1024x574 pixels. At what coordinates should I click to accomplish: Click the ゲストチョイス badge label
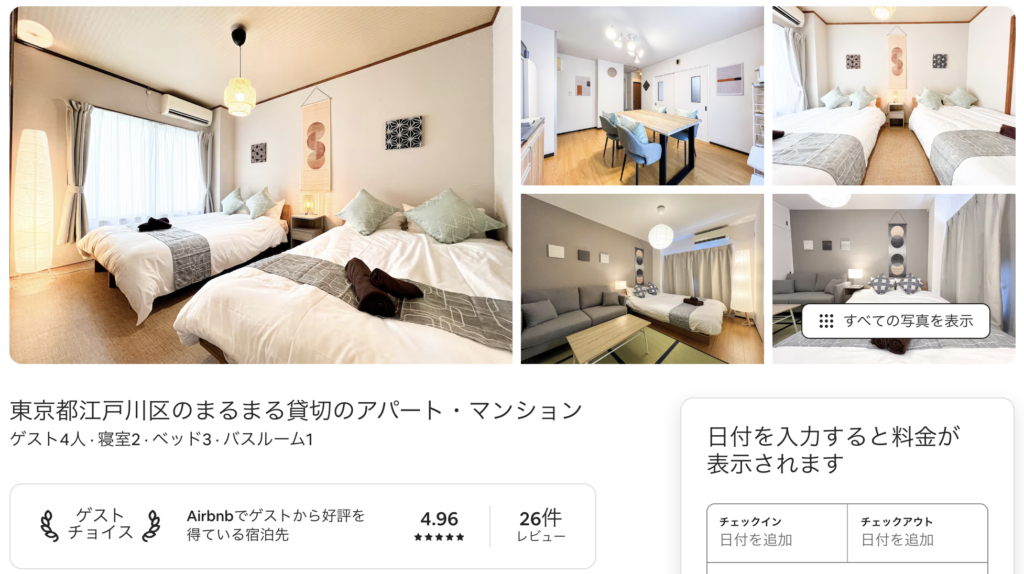click(101, 524)
